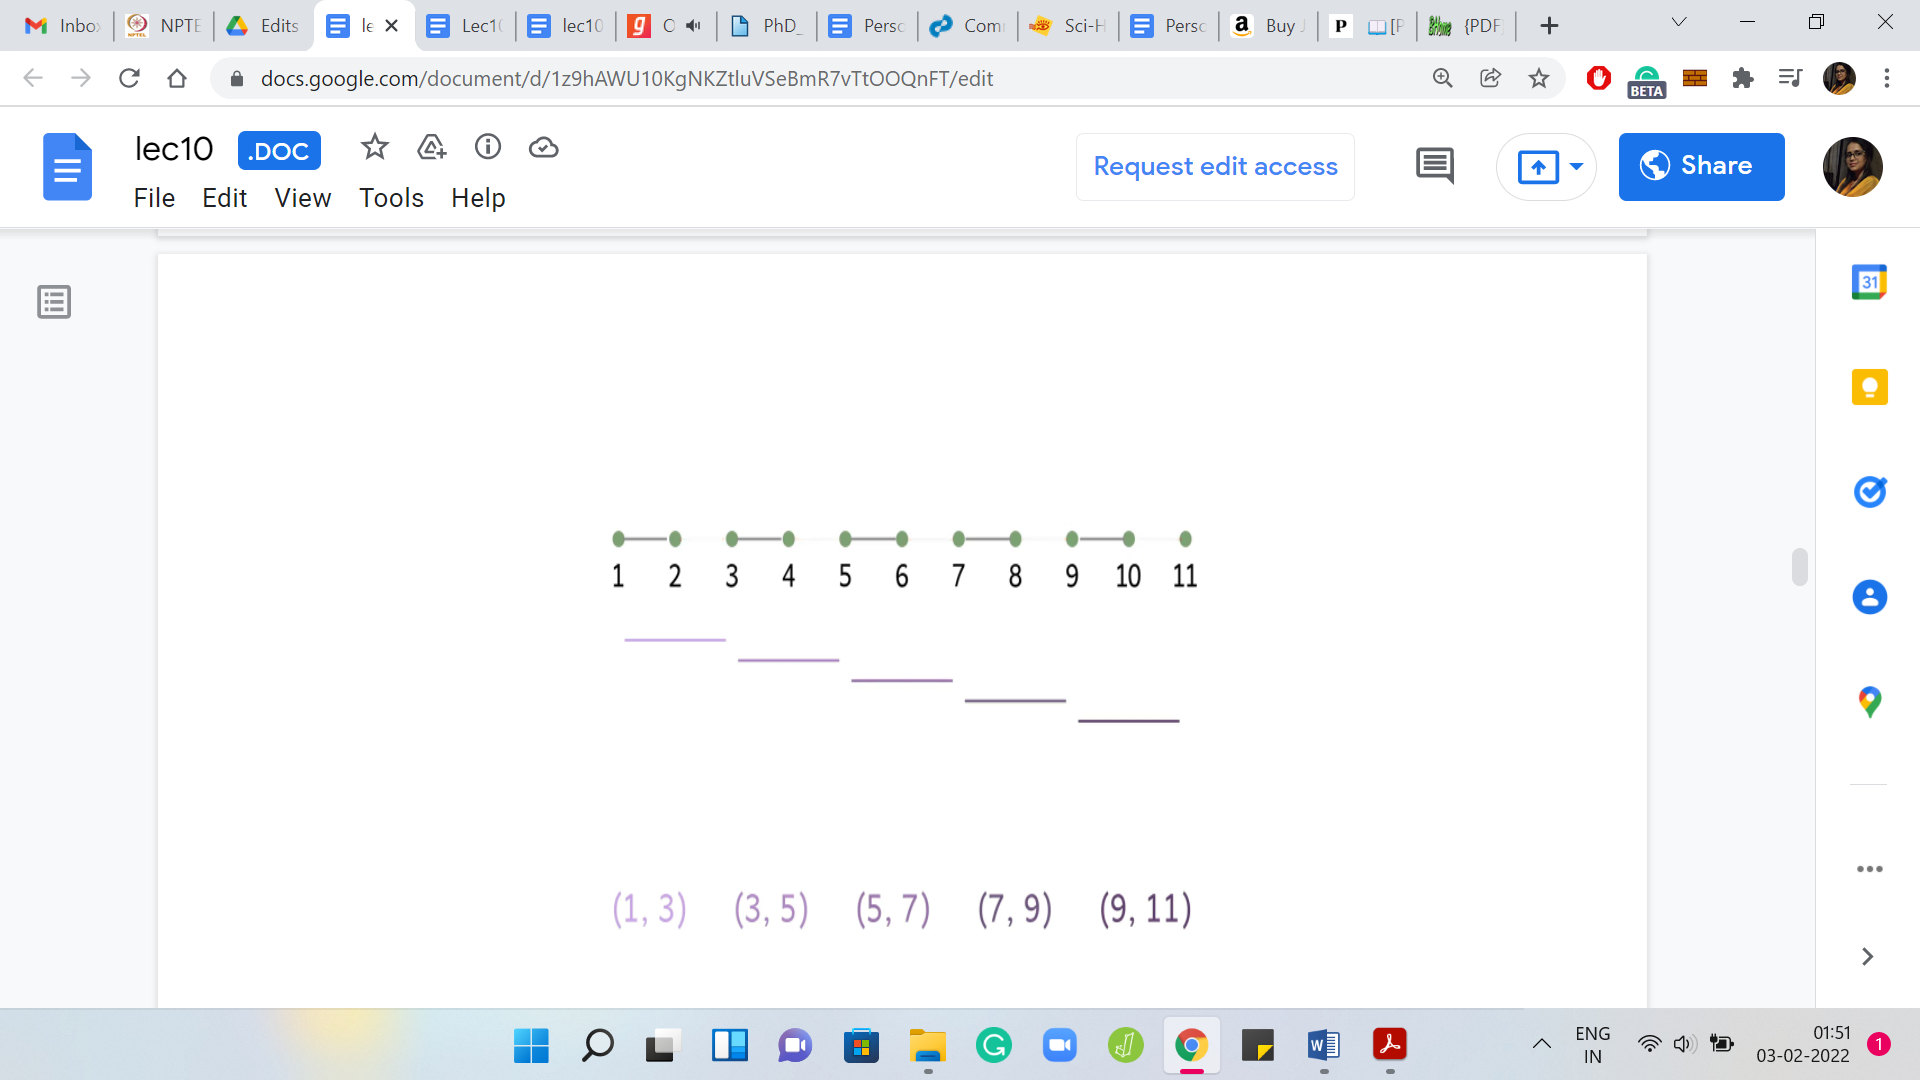Click the blue Share button
This screenshot has height=1080, width=1920.
1701,166
